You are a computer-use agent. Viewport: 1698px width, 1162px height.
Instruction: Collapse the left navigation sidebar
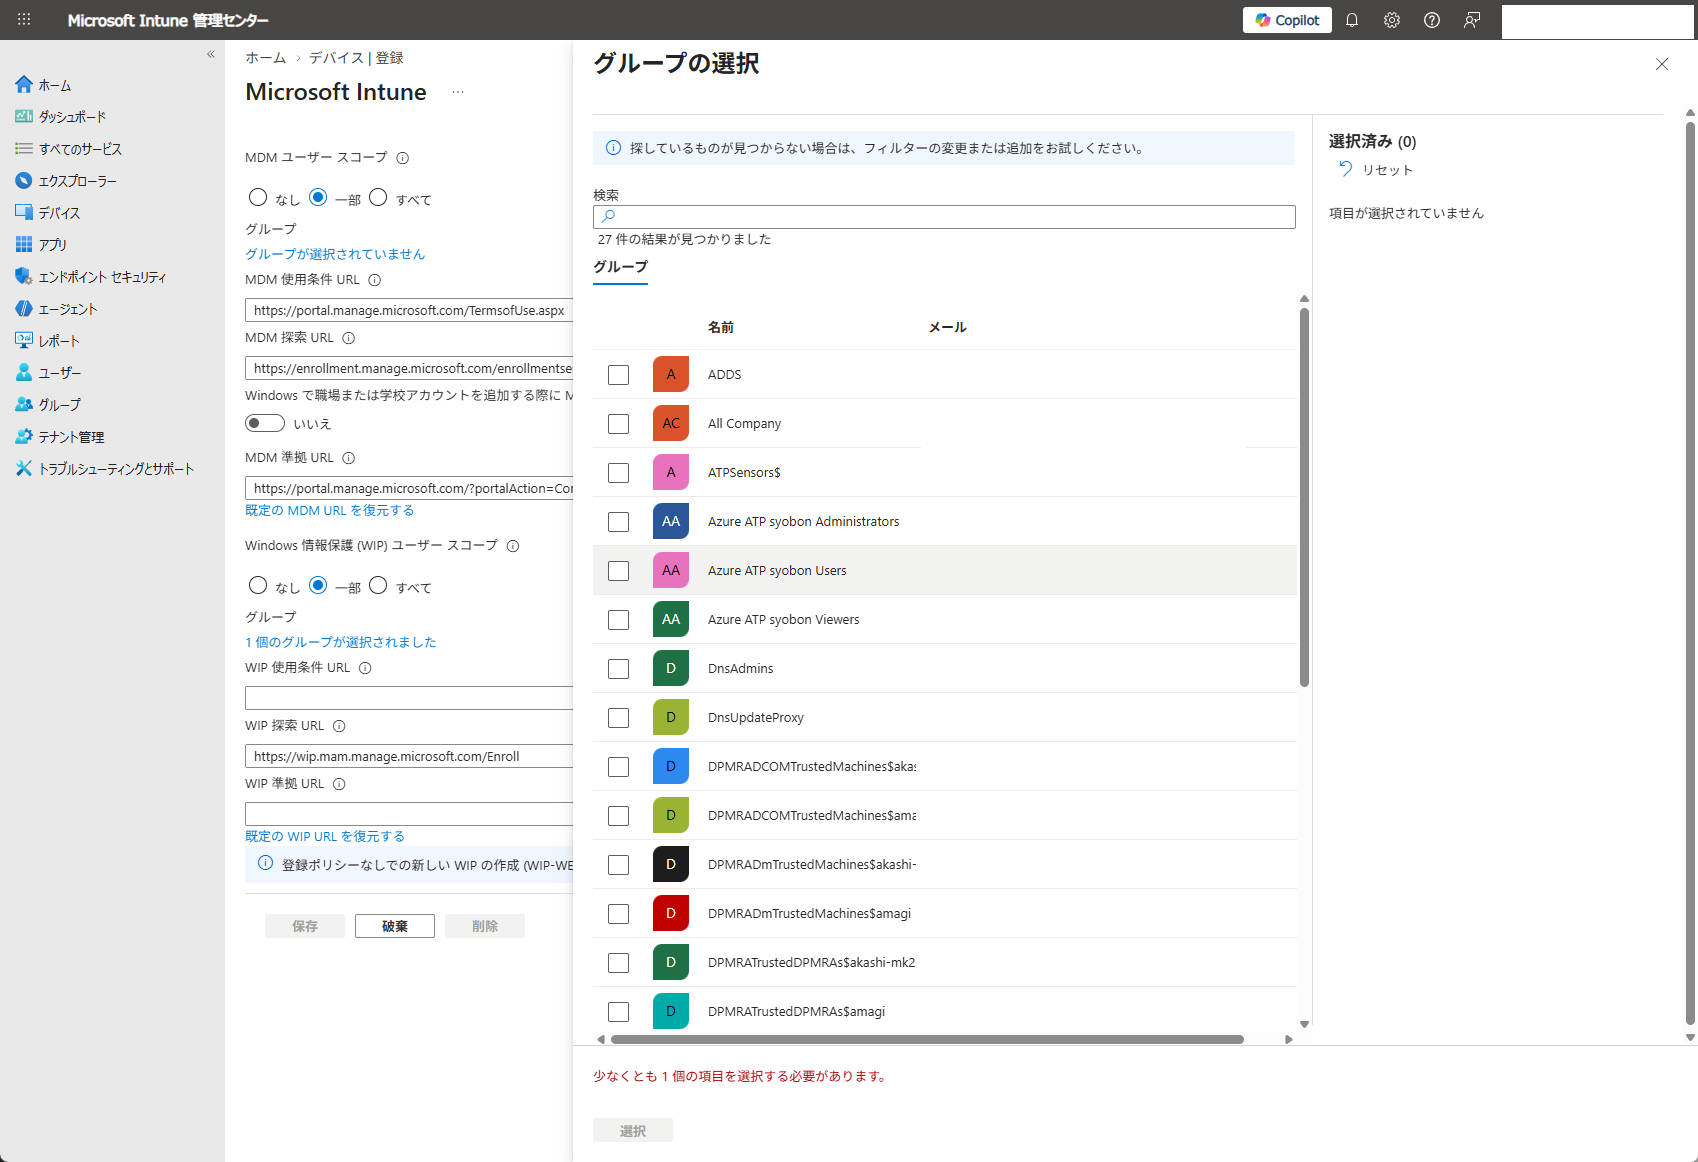pyautogui.click(x=211, y=54)
